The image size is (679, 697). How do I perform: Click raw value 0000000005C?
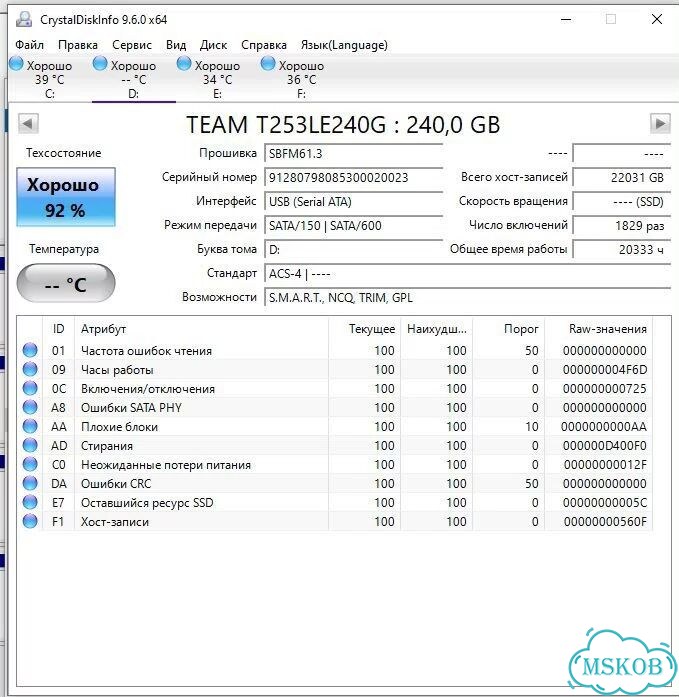[x=604, y=502]
